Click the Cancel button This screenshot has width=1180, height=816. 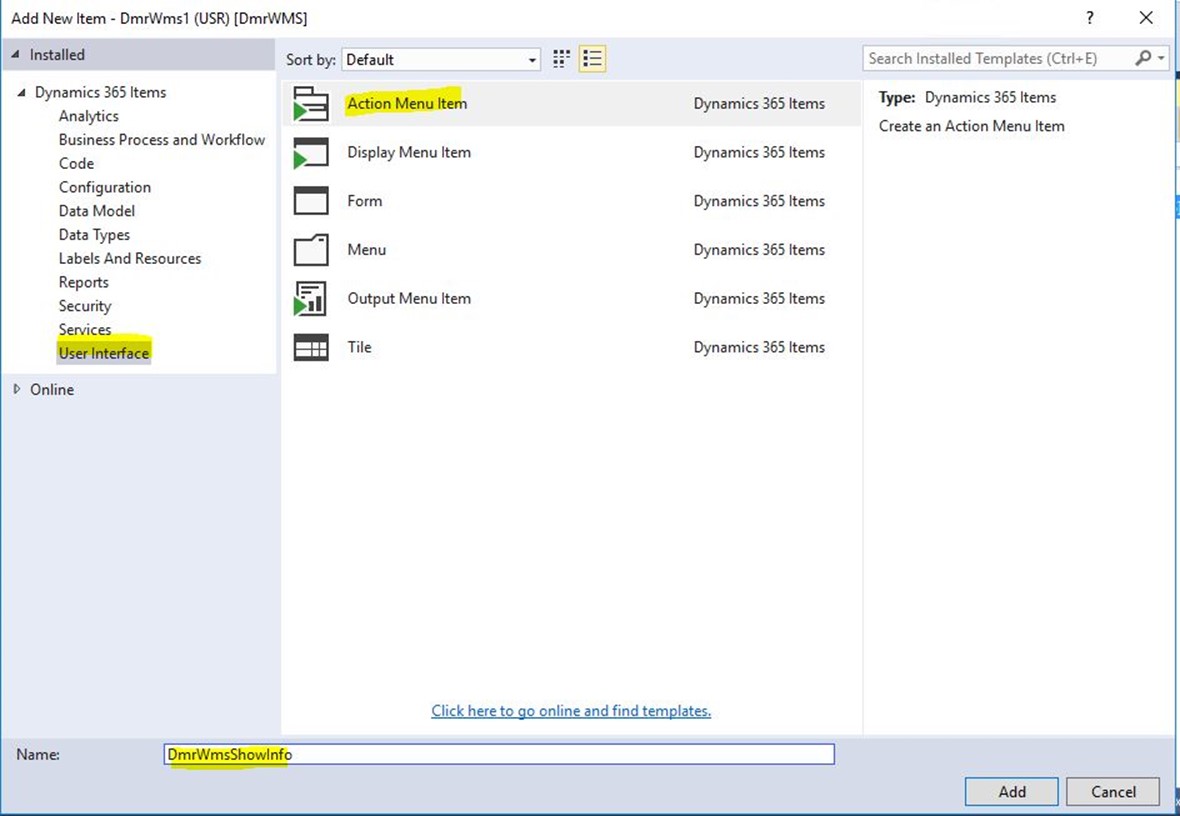click(1114, 792)
